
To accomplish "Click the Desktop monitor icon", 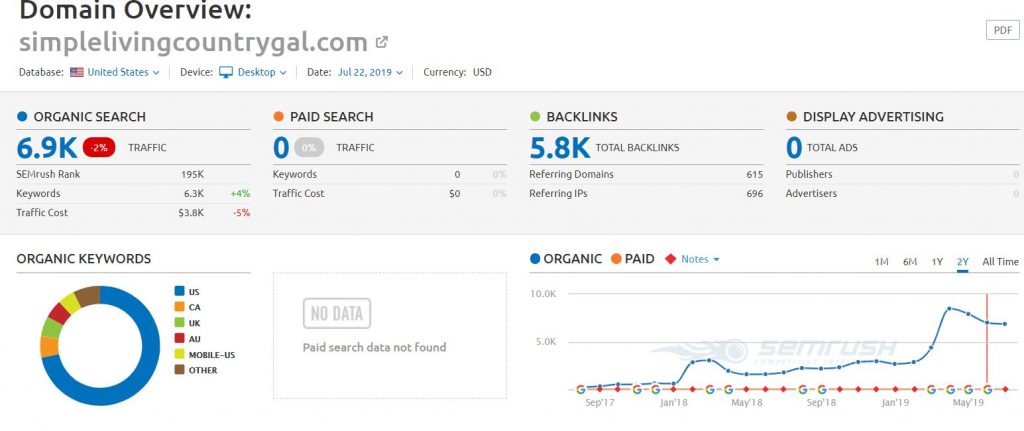I will [x=225, y=72].
